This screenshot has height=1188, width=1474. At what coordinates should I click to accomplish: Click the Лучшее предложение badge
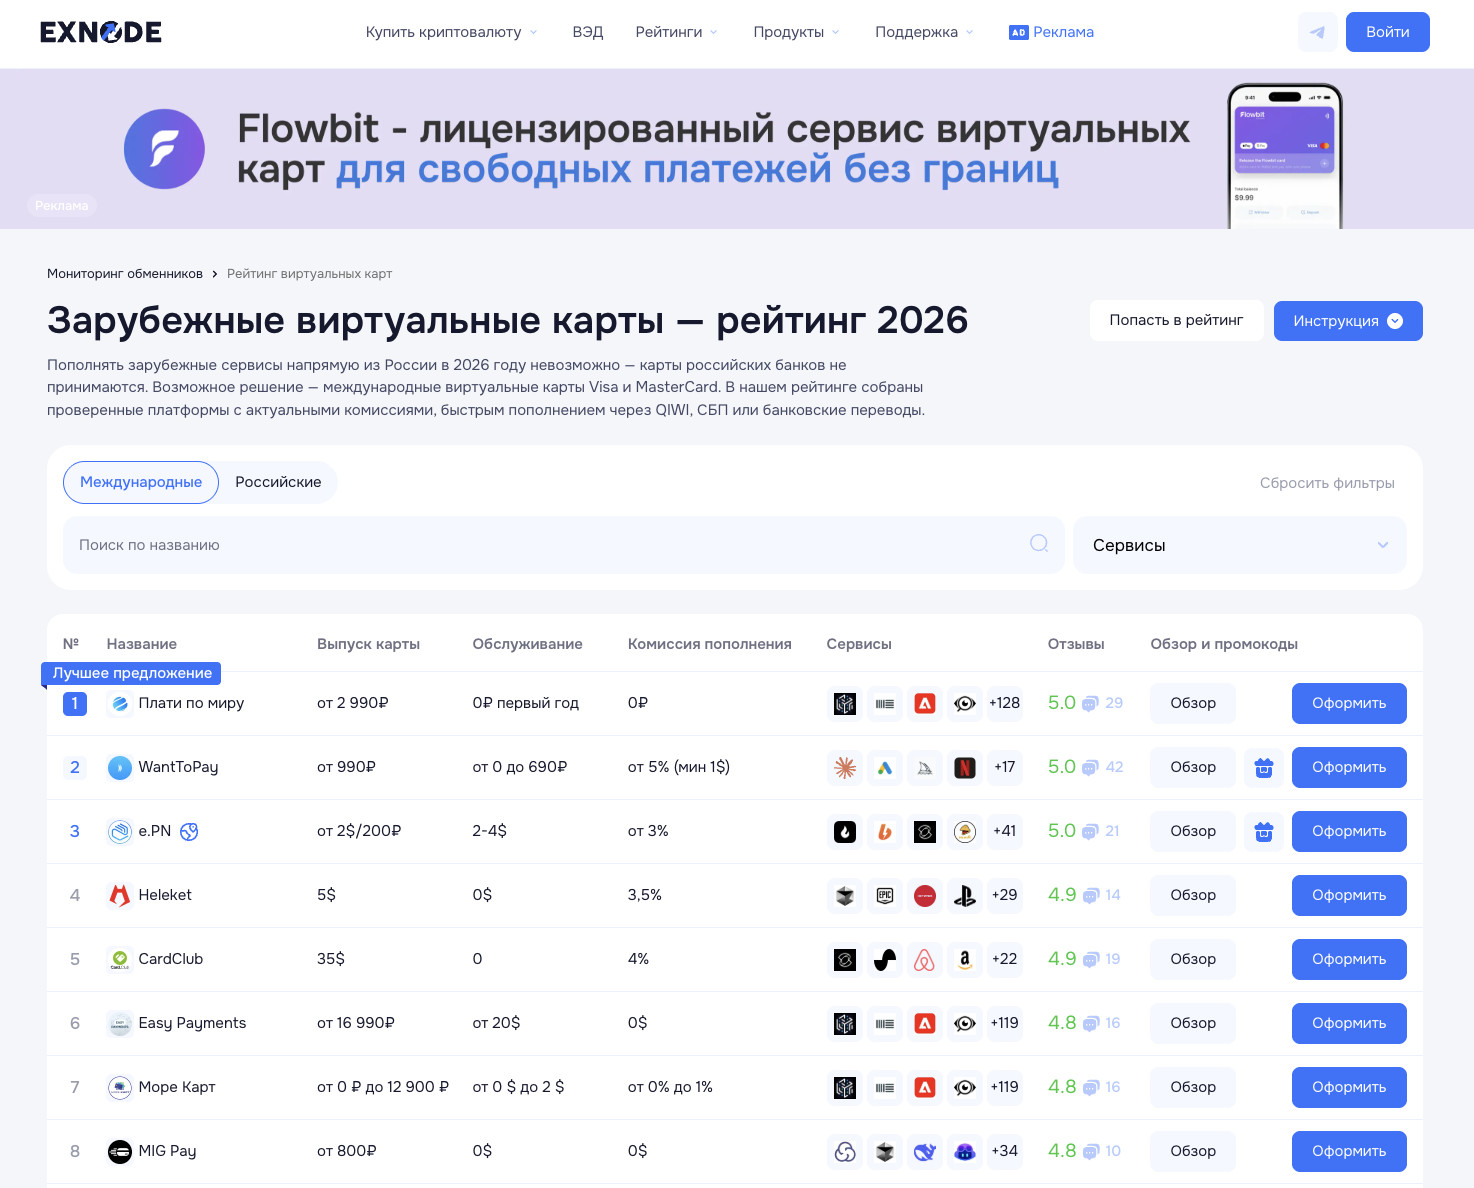[x=132, y=673]
